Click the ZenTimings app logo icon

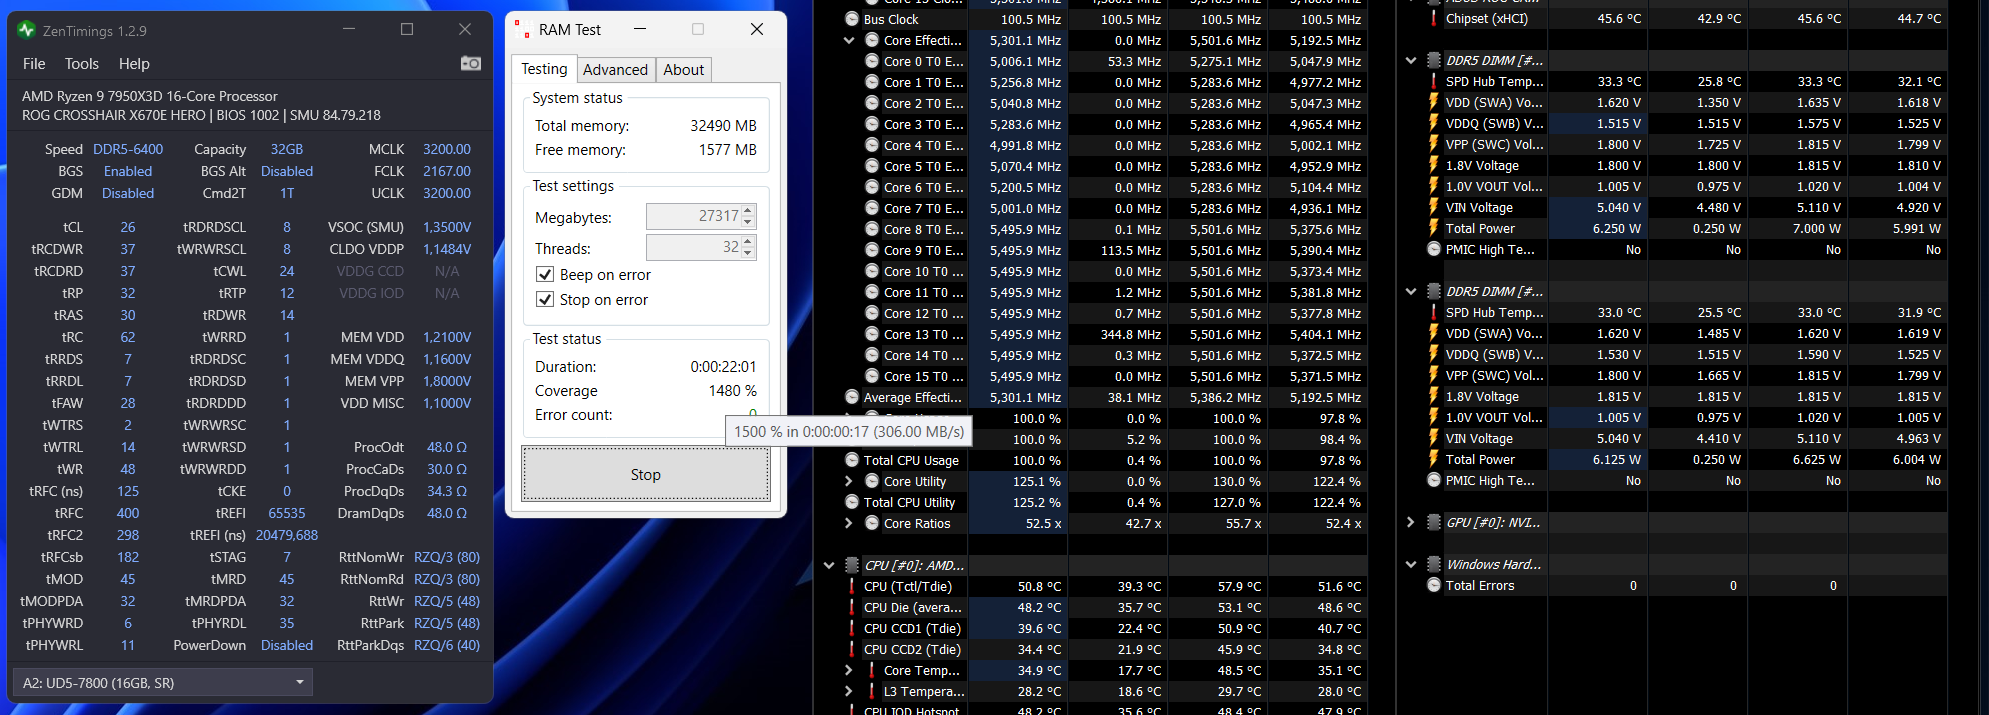[27, 30]
